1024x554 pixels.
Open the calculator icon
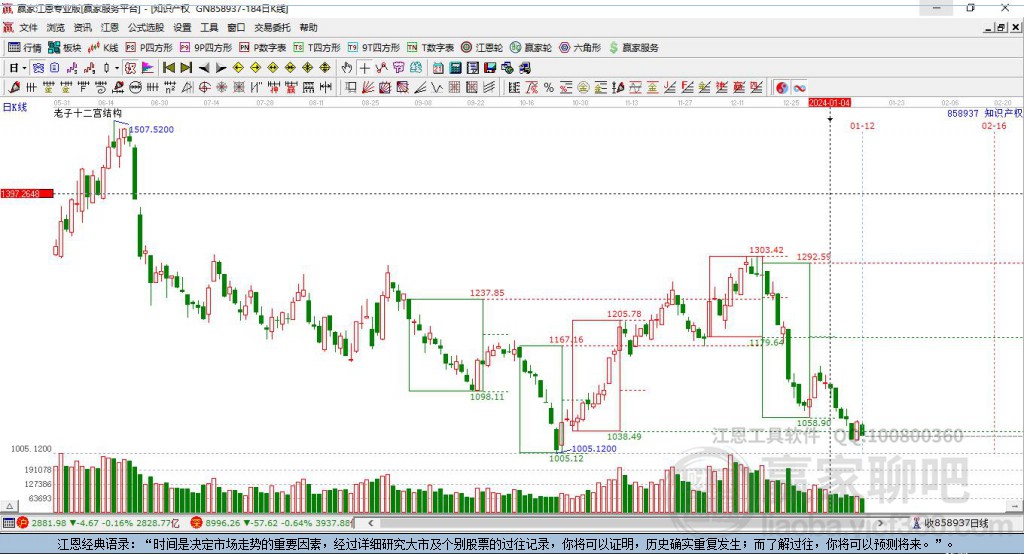455,68
